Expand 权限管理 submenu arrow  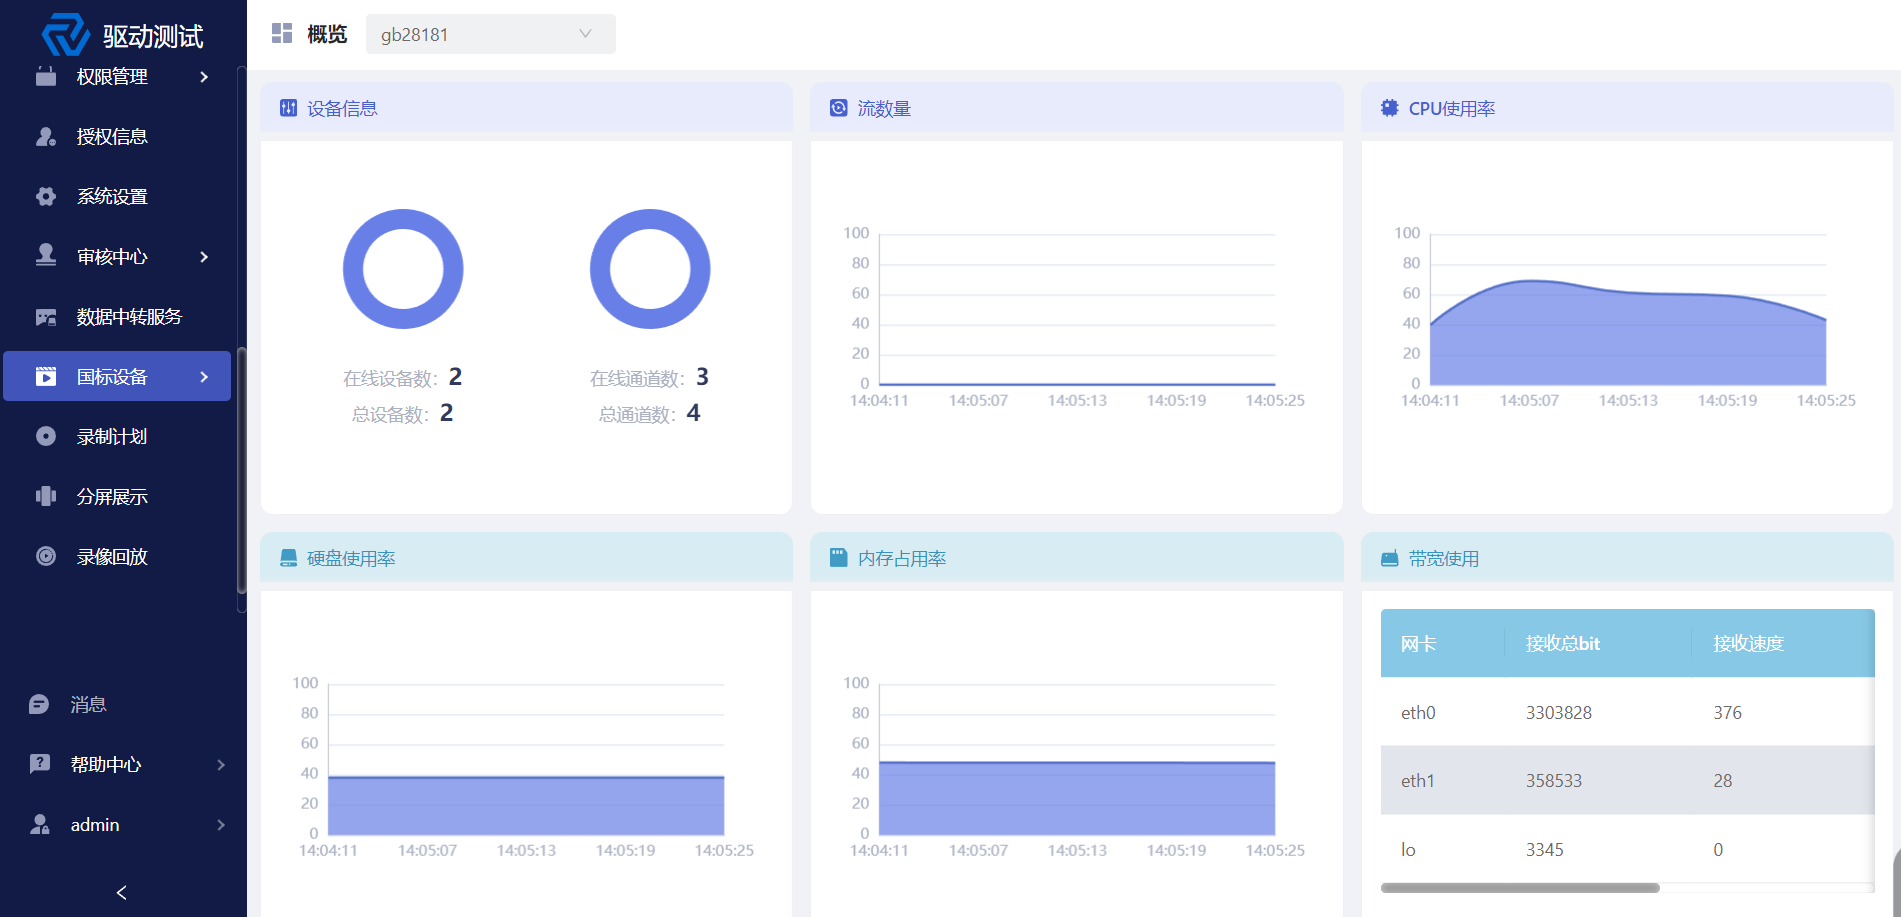[x=204, y=77]
